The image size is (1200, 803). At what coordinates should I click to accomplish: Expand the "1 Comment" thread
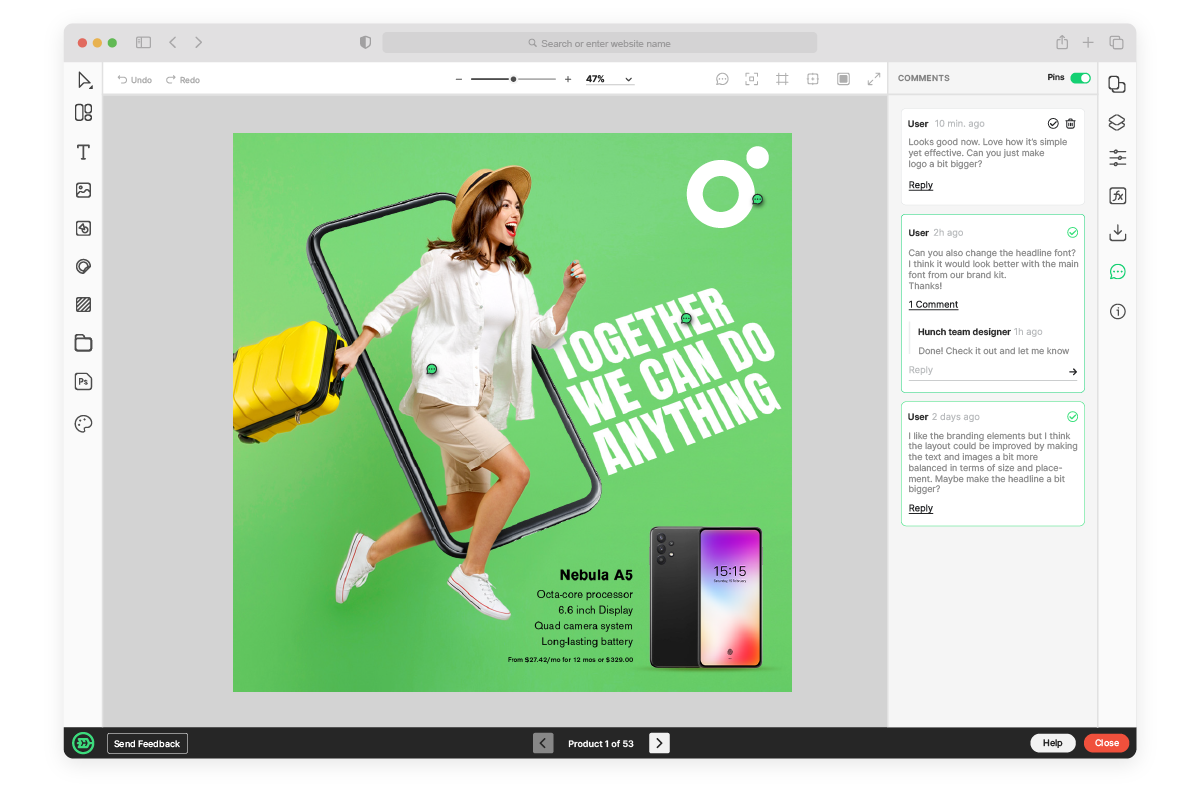click(933, 304)
